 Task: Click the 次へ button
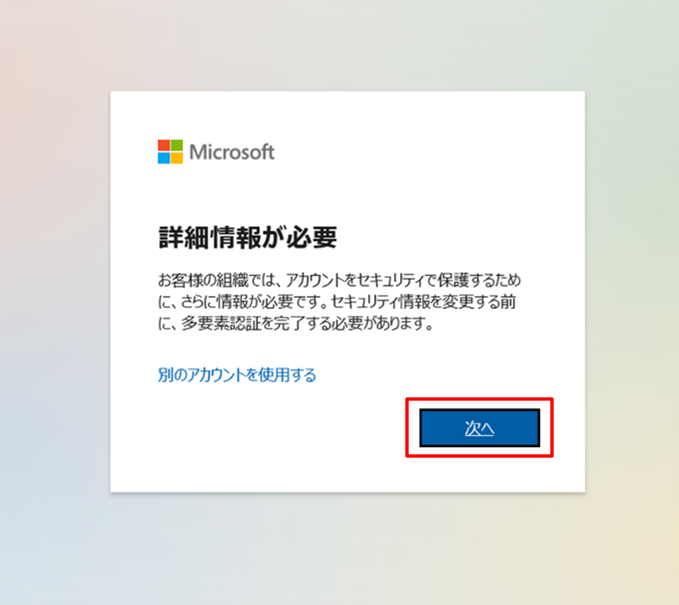479,428
